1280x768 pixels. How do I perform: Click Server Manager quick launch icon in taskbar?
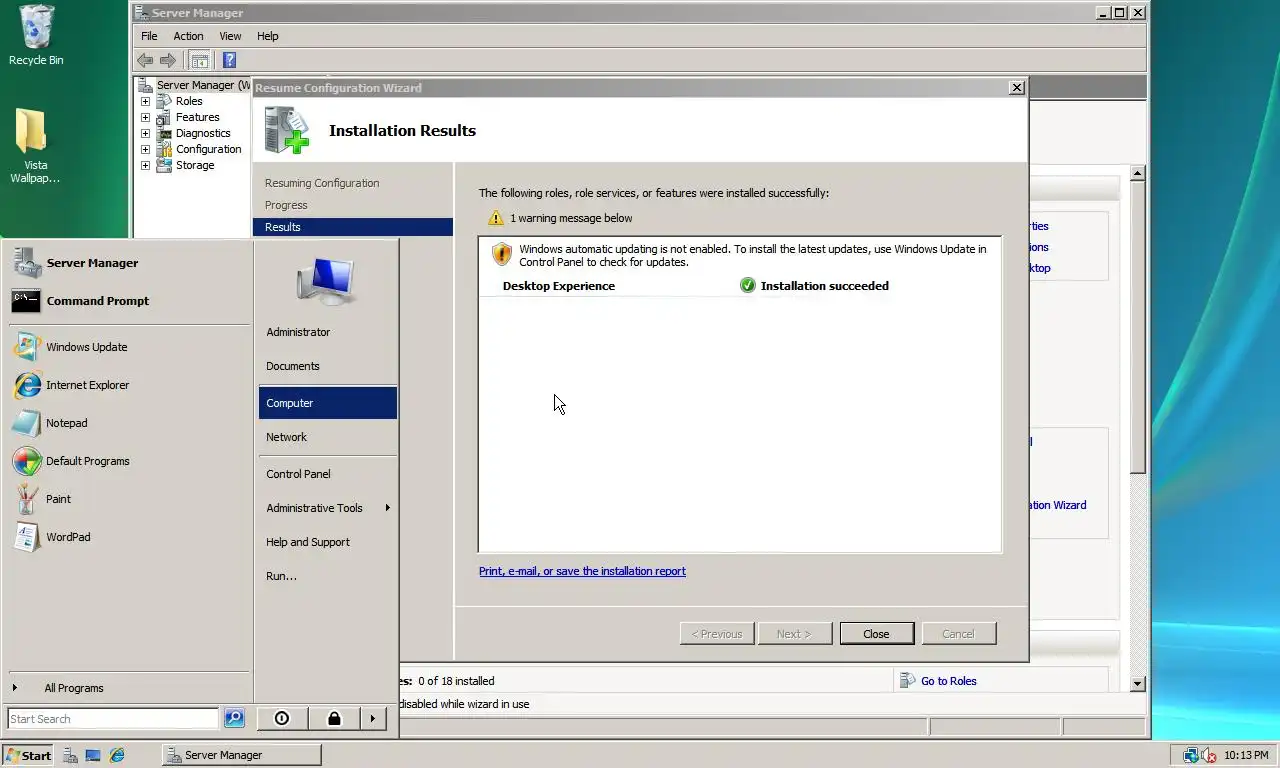point(70,755)
